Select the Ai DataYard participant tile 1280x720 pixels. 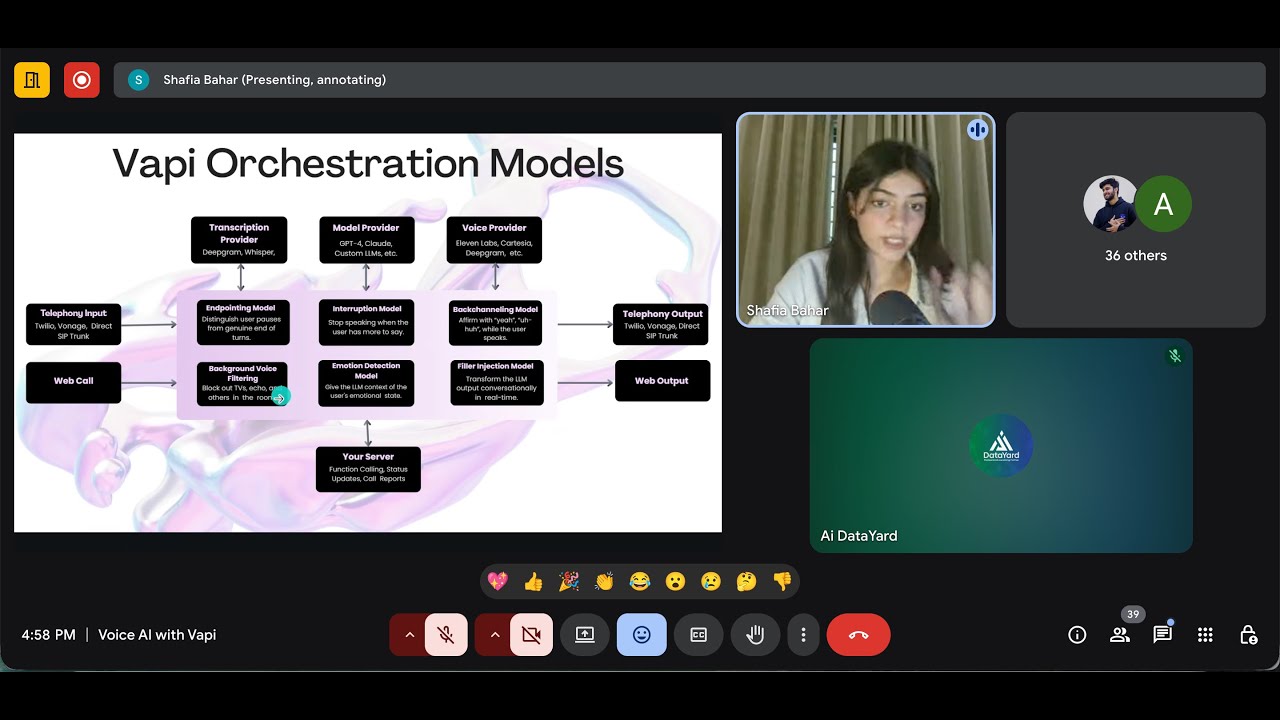click(1001, 445)
